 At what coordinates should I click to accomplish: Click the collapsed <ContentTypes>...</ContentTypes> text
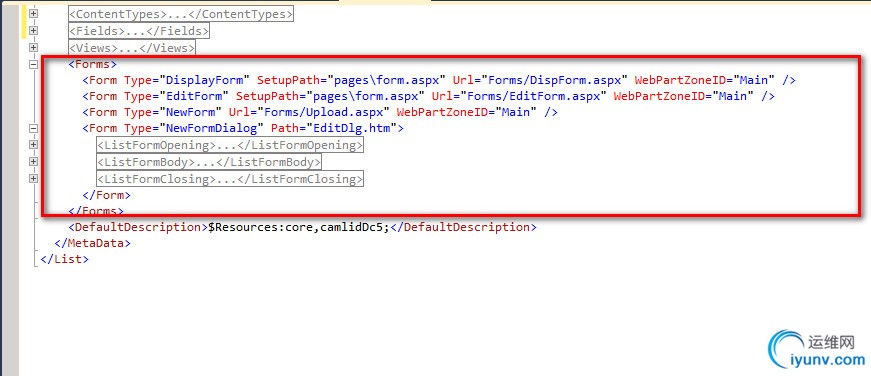click(x=181, y=14)
